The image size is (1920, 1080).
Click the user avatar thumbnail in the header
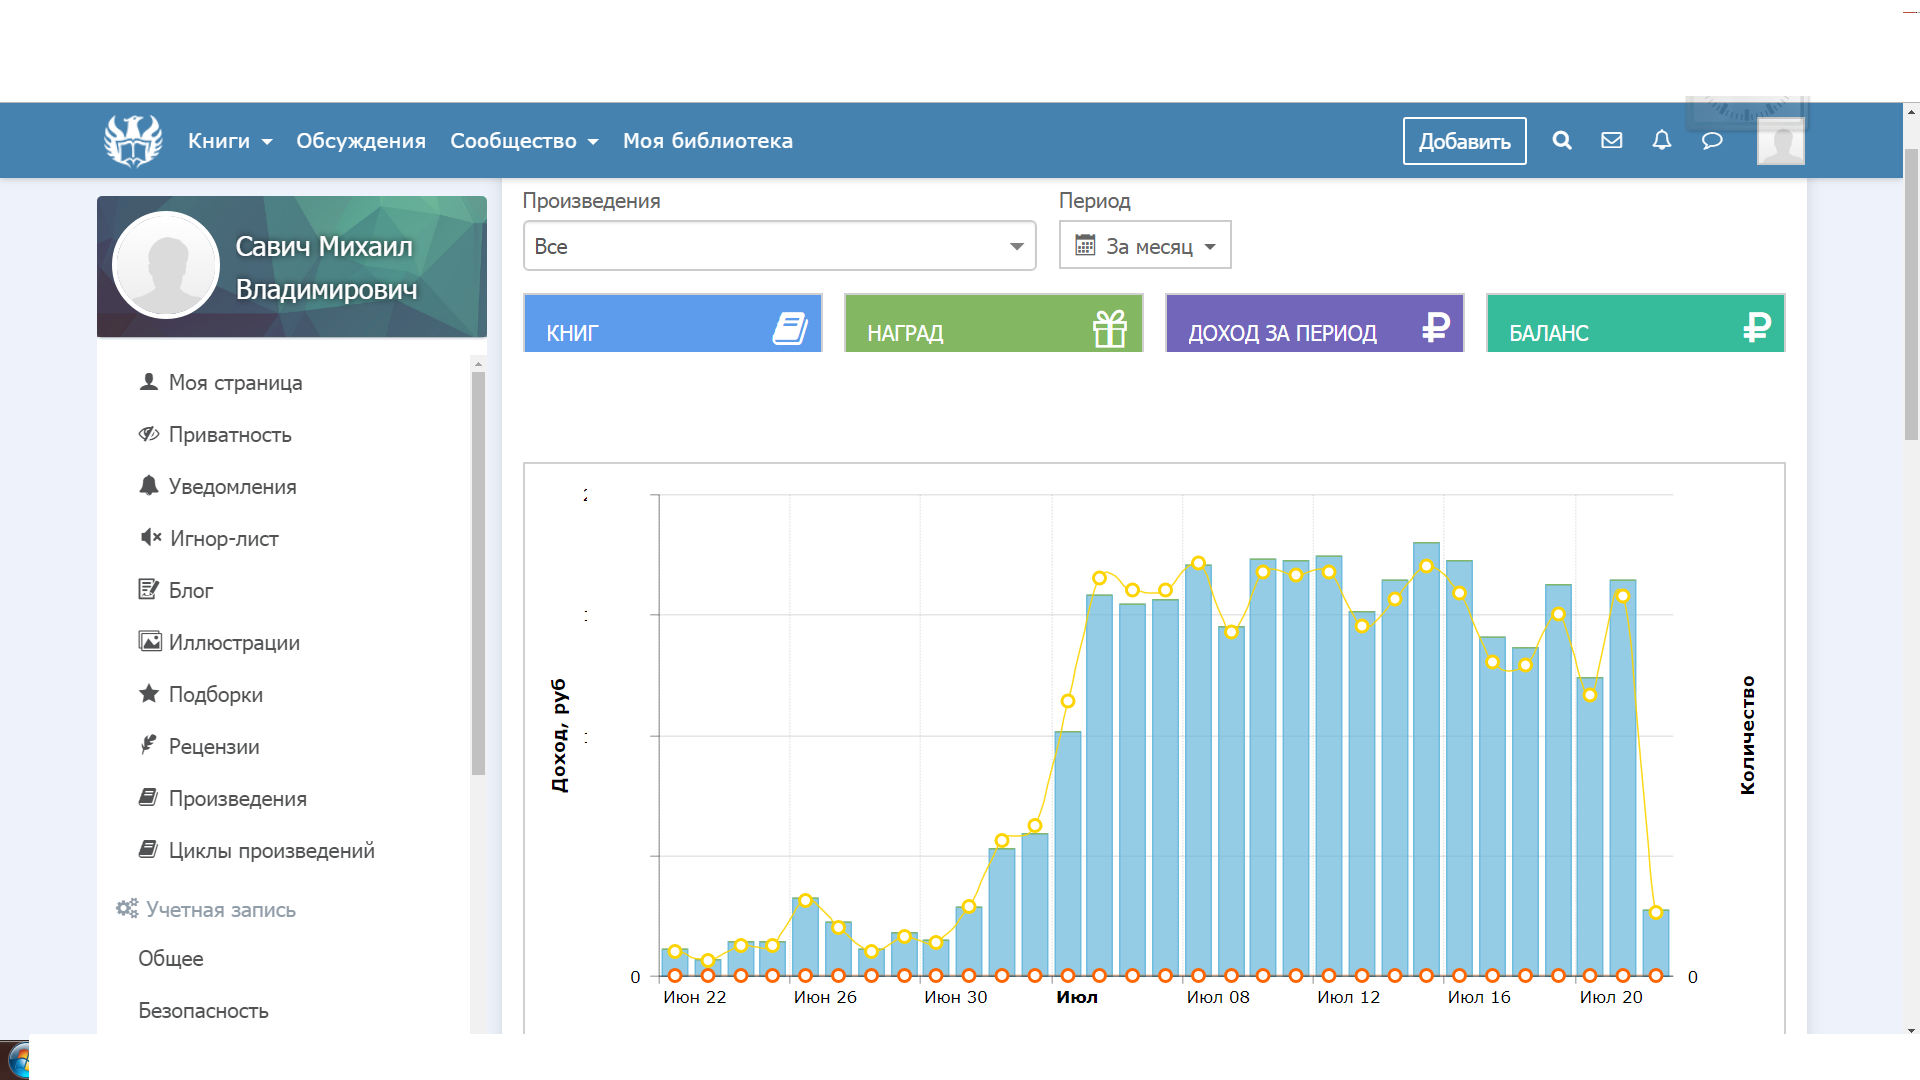point(1781,141)
